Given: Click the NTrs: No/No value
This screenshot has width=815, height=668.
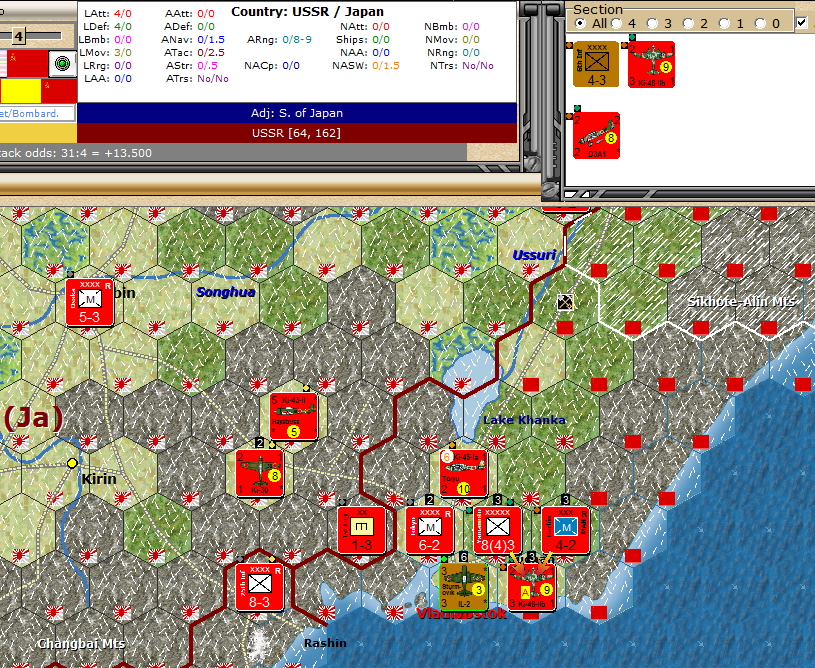Looking at the screenshot, I should tap(478, 66).
